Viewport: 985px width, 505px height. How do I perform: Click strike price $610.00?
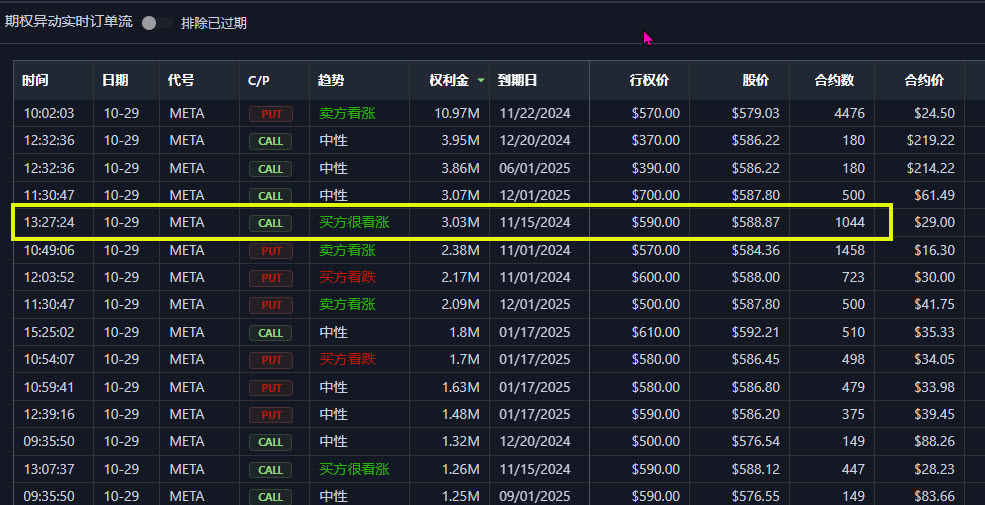coord(656,332)
